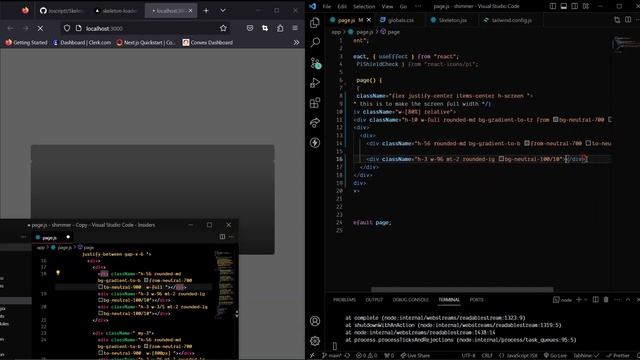List all Firefox tabs with the chevron
The width and height of the screenshot is (640, 360).
click(223, 11)
